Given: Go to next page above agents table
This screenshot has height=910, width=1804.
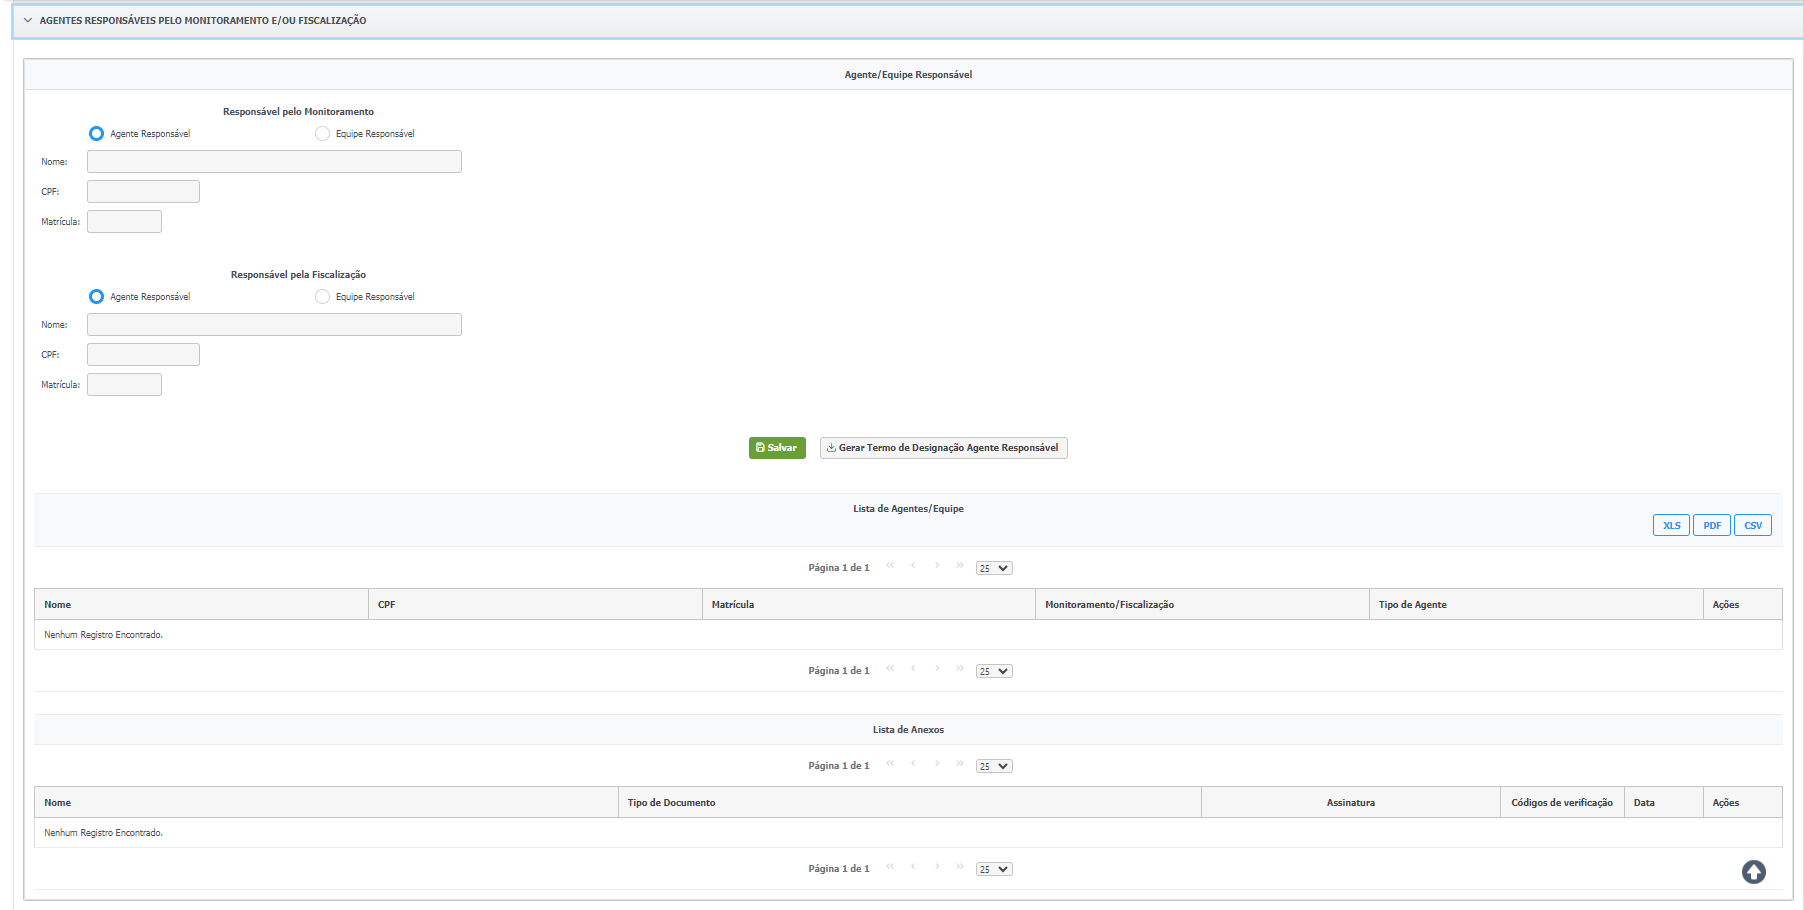Looking at the screenshot, I should [x=937, y=566].
